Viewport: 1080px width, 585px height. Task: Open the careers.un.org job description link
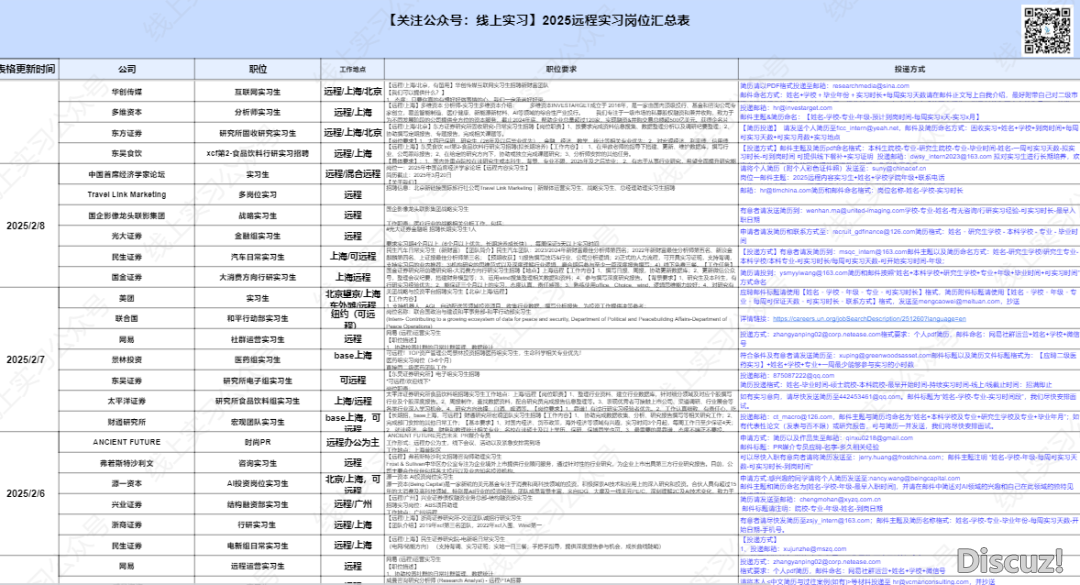869,319
